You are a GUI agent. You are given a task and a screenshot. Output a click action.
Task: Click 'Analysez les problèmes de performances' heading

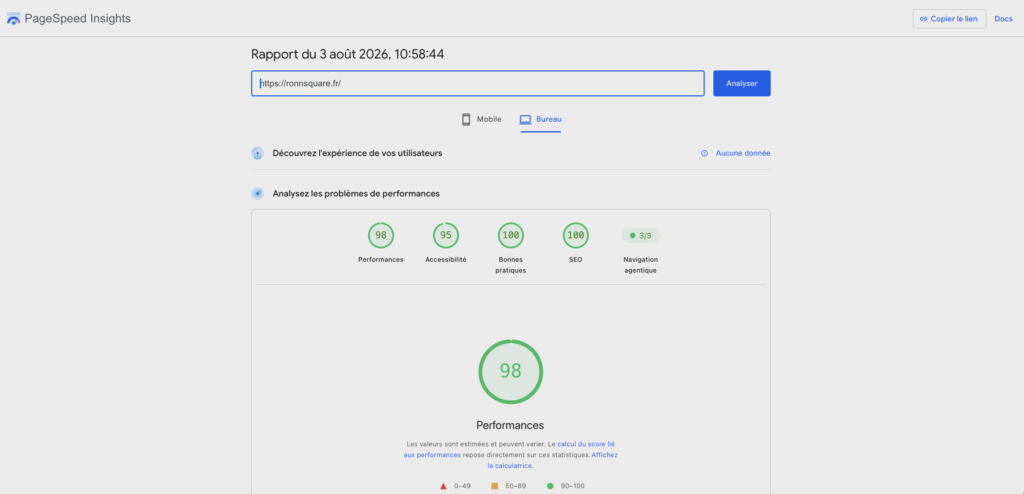click(356, 193)
